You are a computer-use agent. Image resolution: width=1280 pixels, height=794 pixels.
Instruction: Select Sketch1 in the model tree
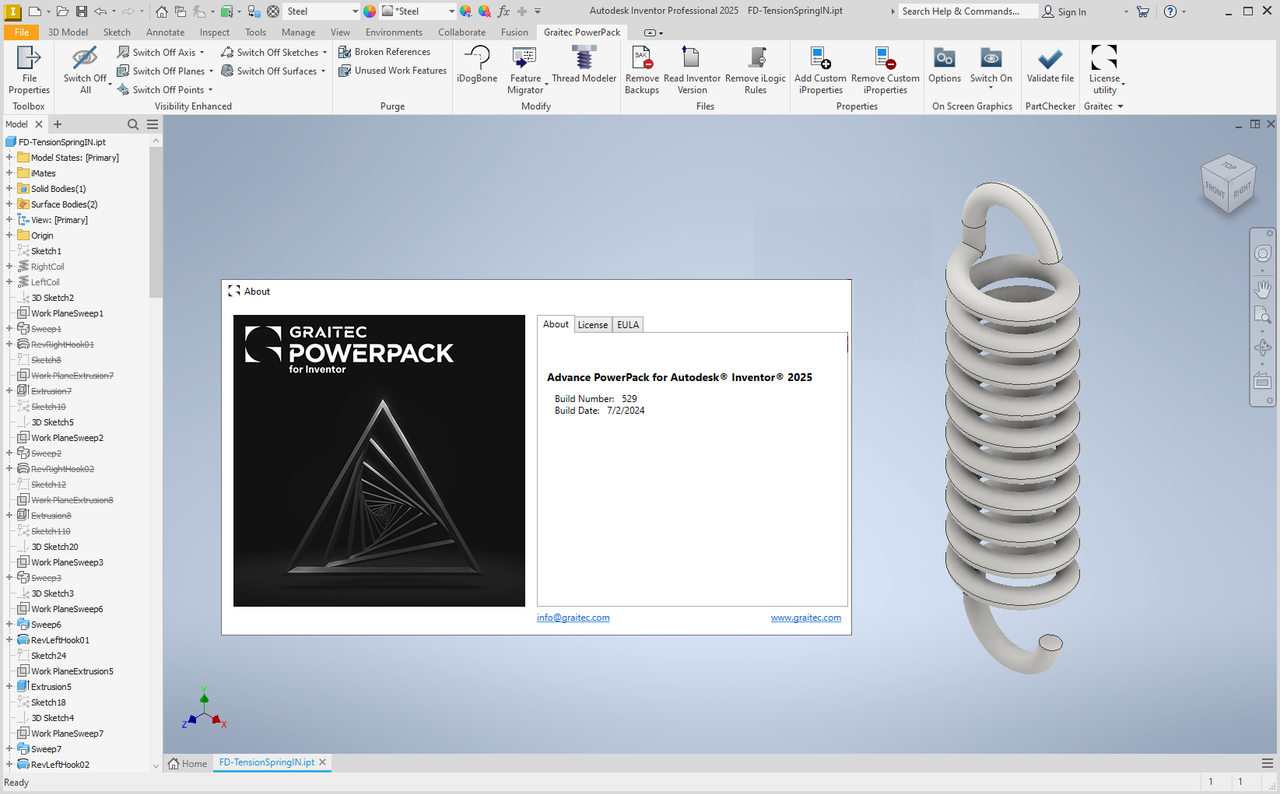46,251
